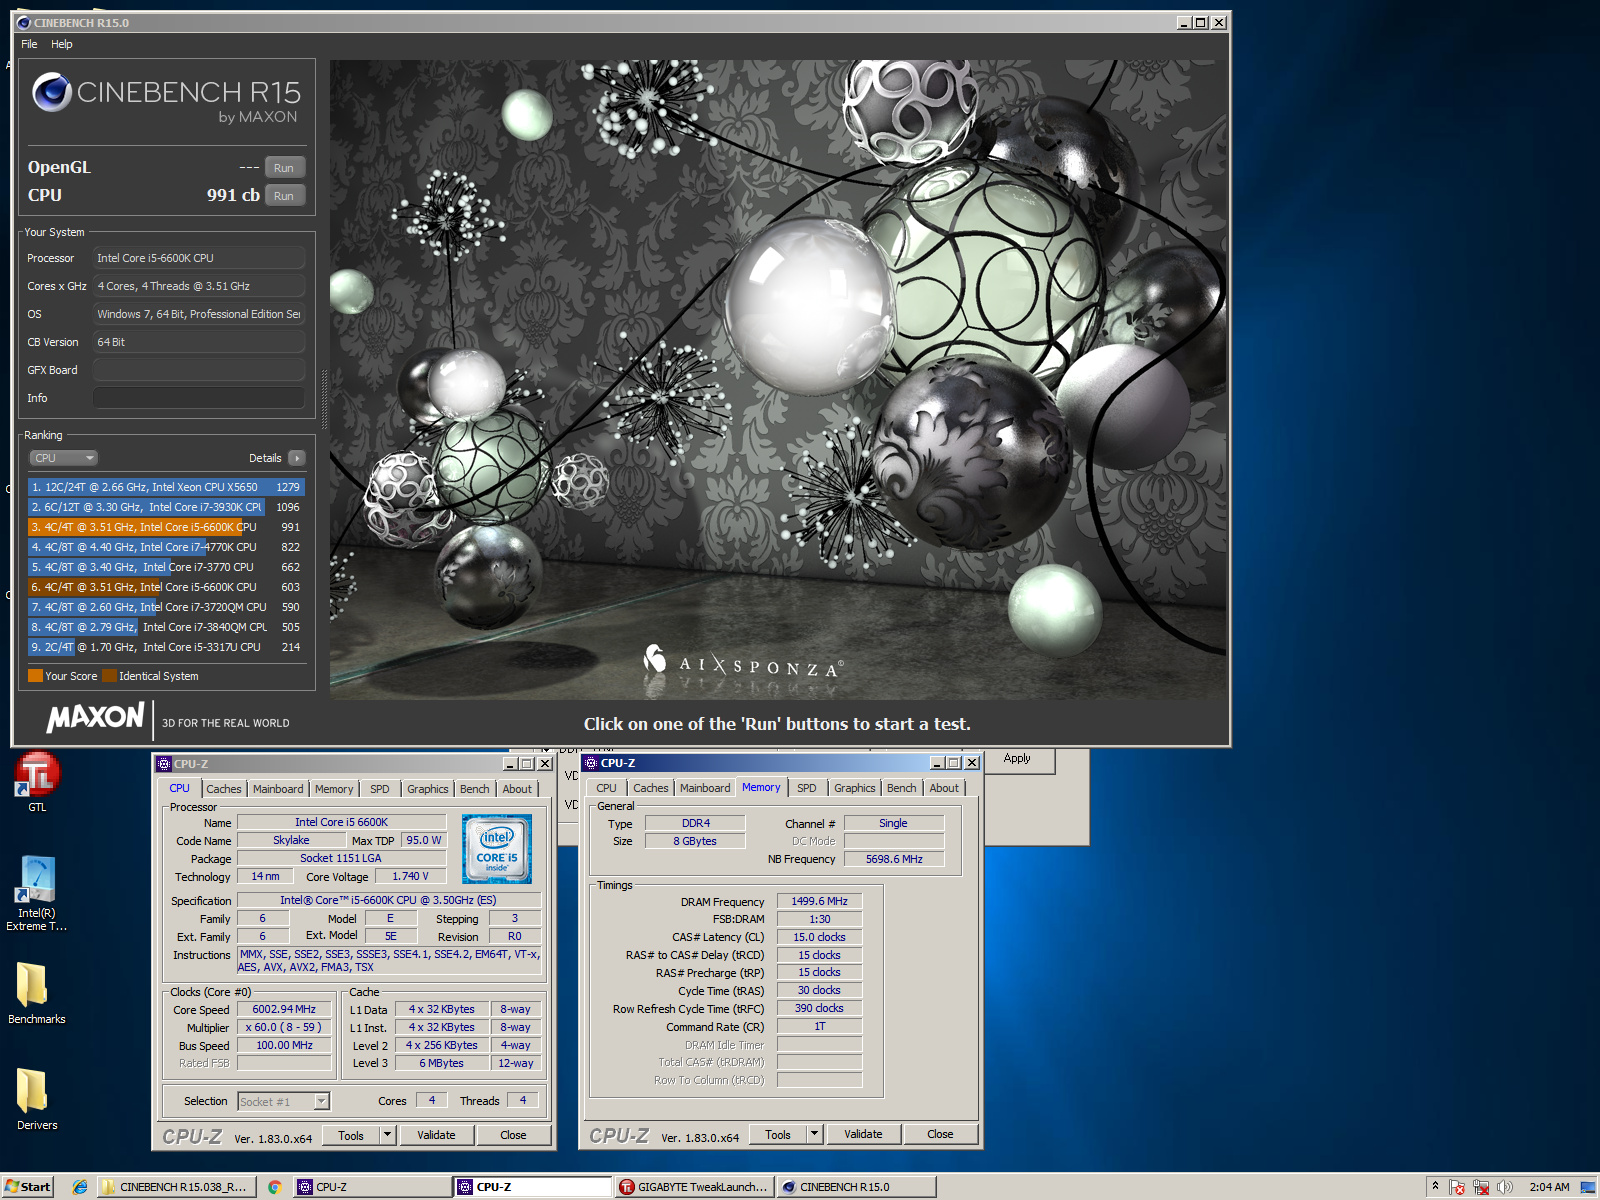Click the Info input field in Cinebench
This screenshot has width=1600, height=1200.
pyautogui.click(x=199, y=398)
